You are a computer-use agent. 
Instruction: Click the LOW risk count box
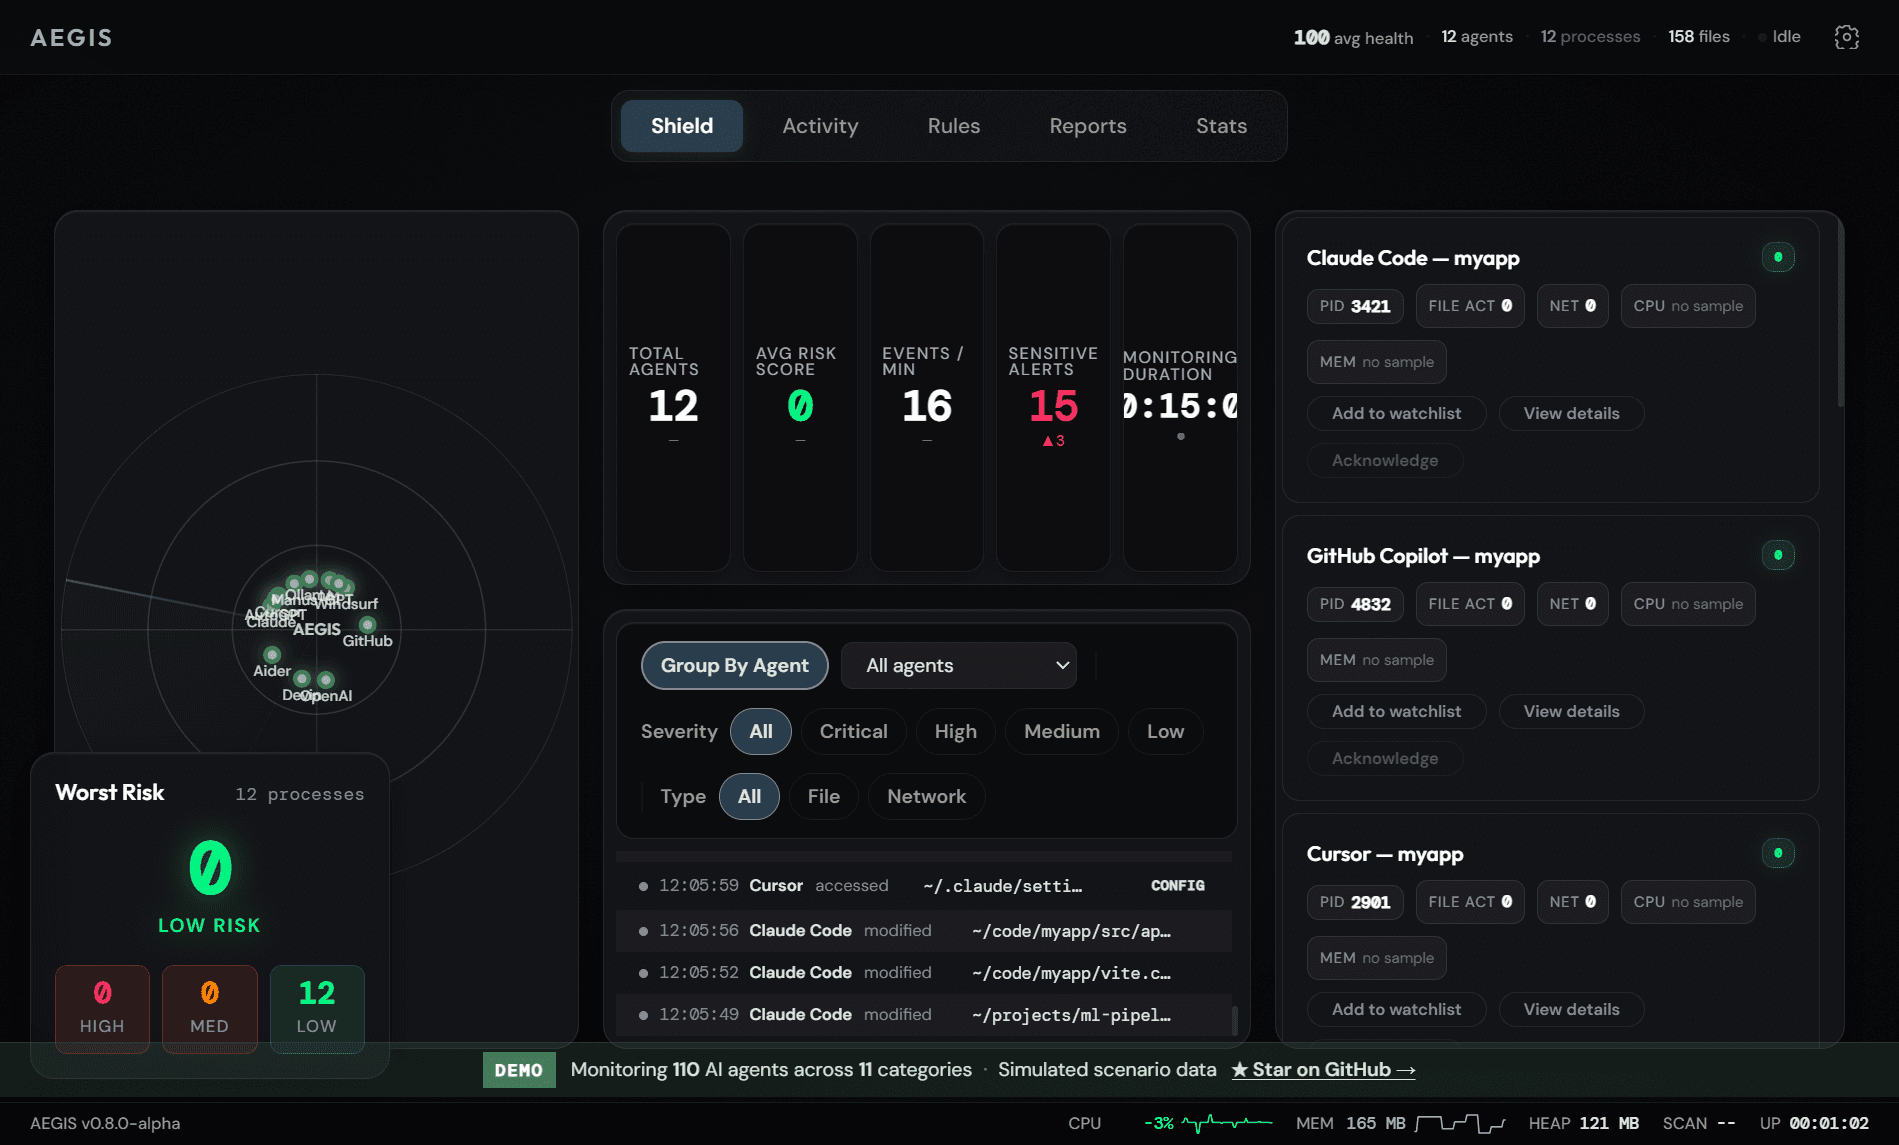click(x=317, y=1008)
